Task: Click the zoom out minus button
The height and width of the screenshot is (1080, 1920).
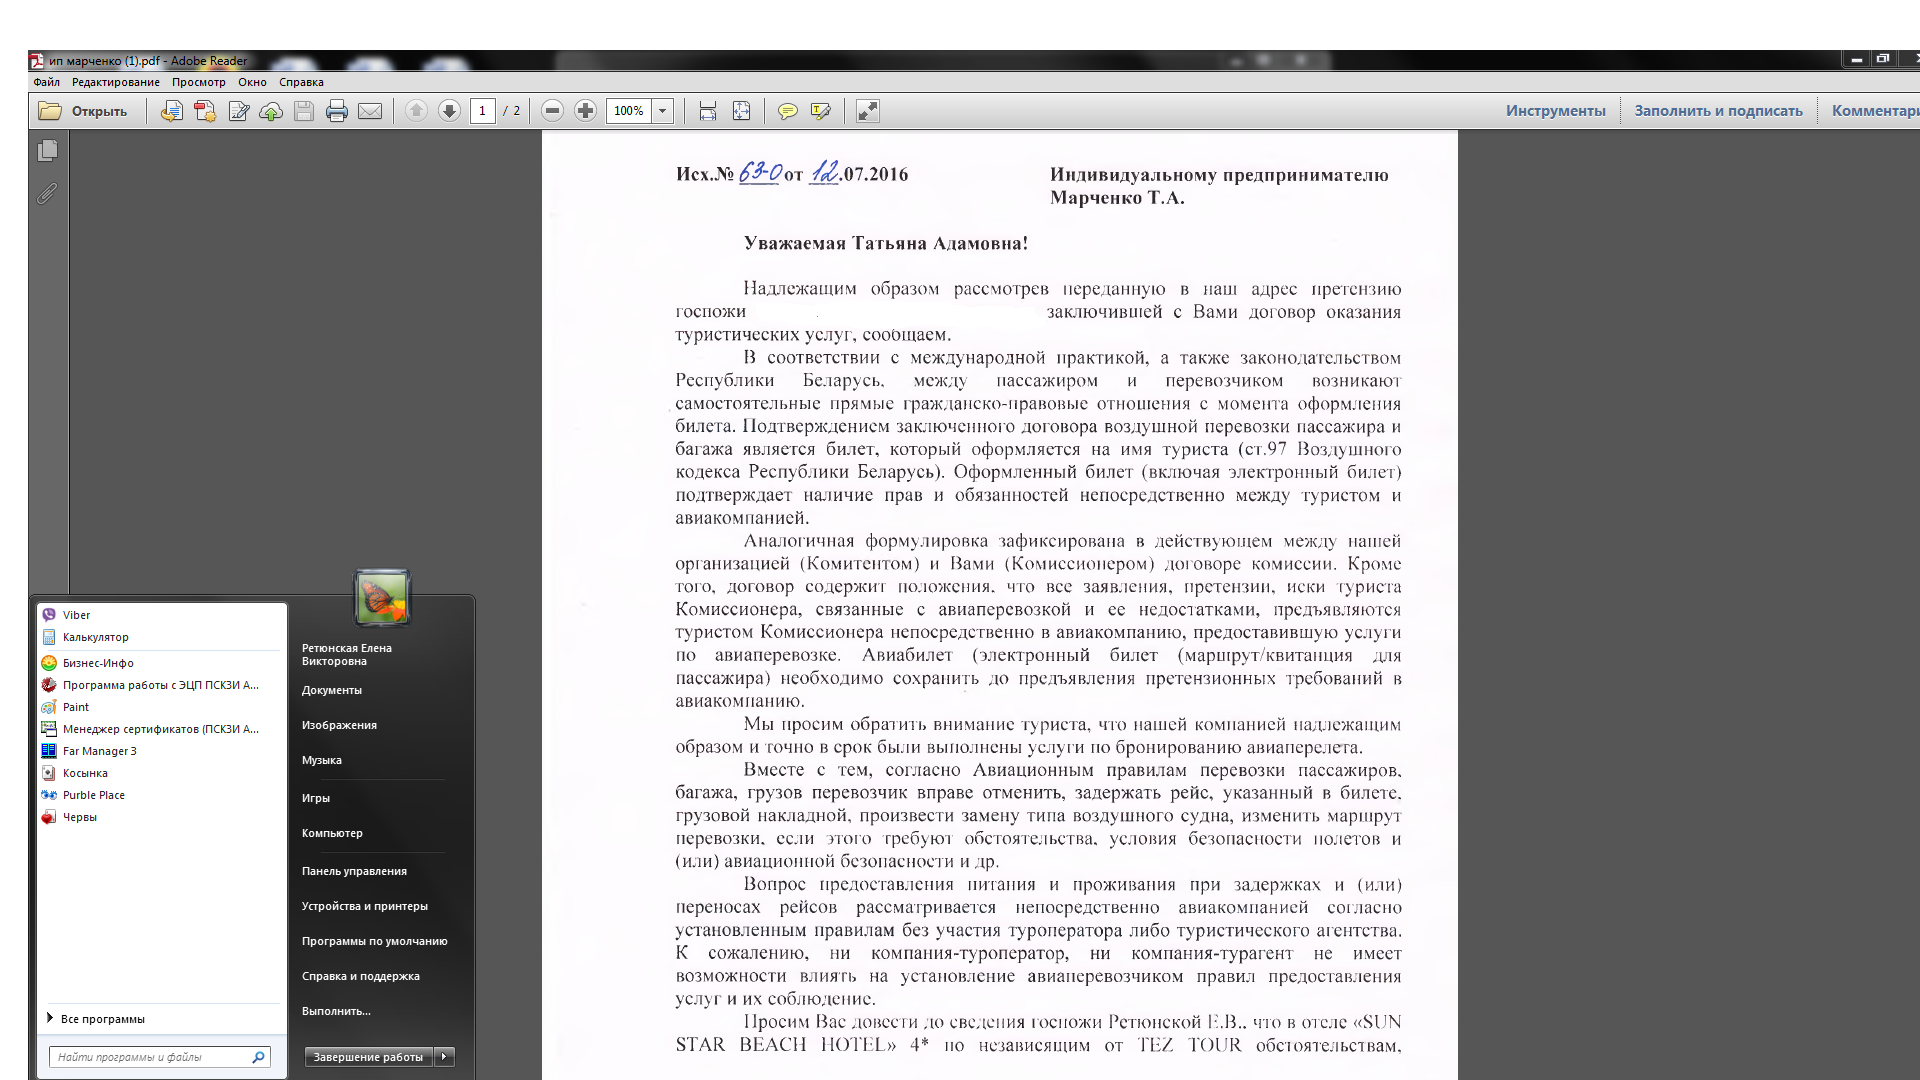Action: tap(552, 111)
